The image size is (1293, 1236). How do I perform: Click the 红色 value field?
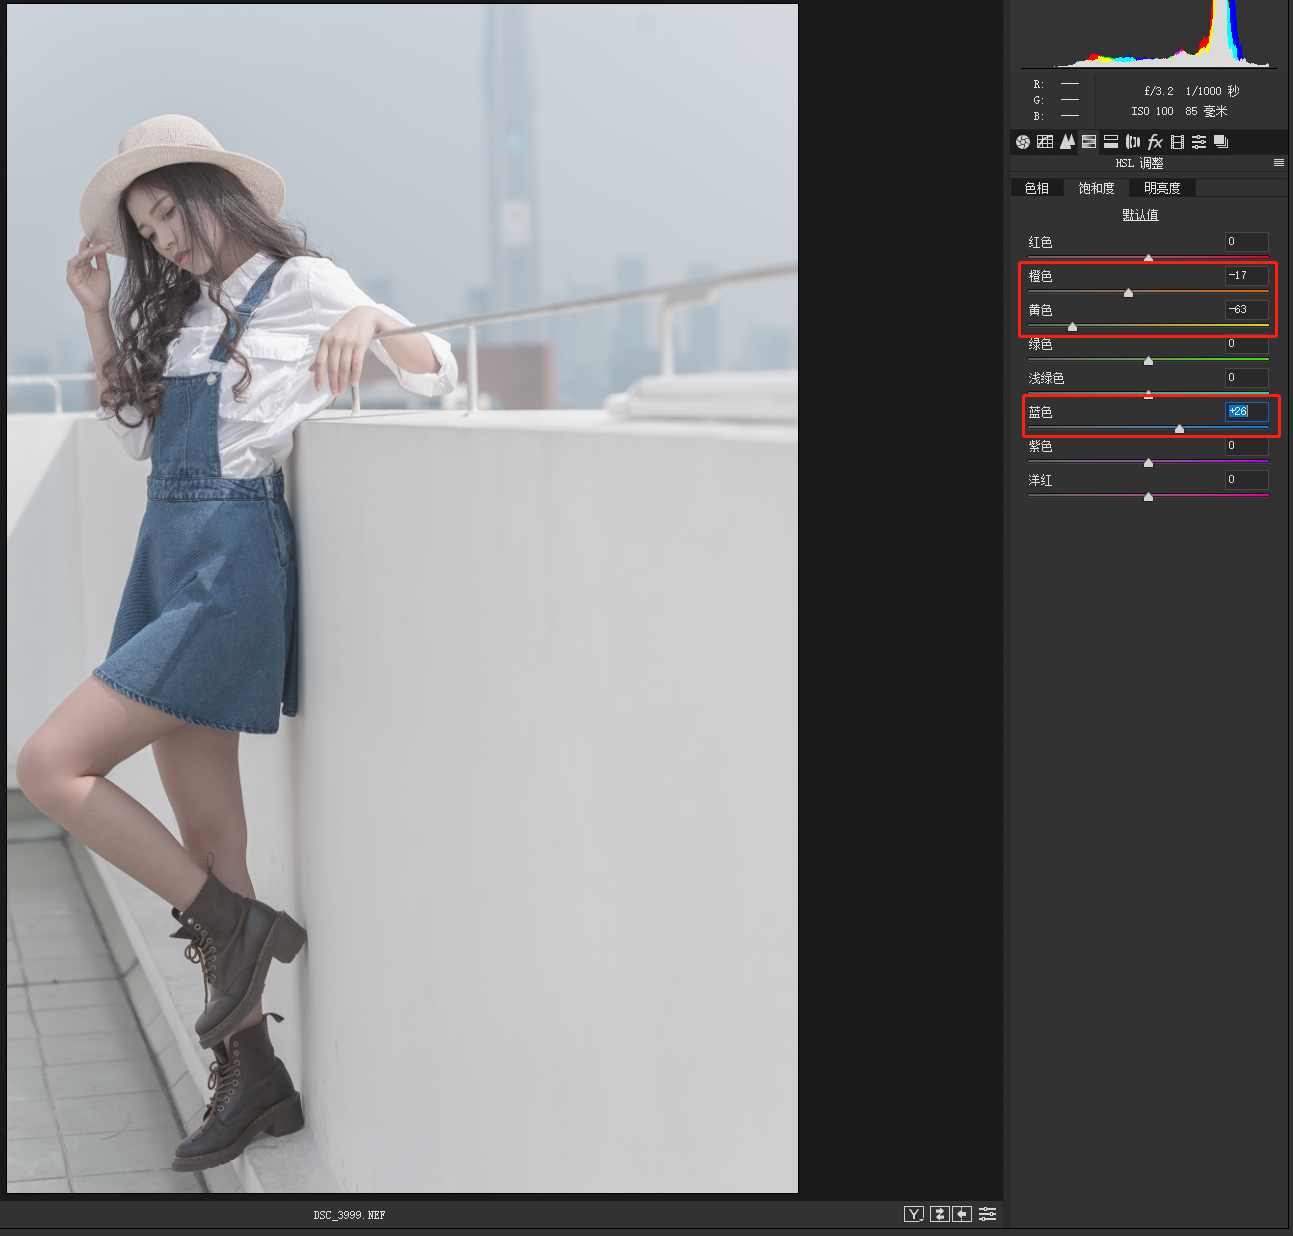[x=1247, y=241]
